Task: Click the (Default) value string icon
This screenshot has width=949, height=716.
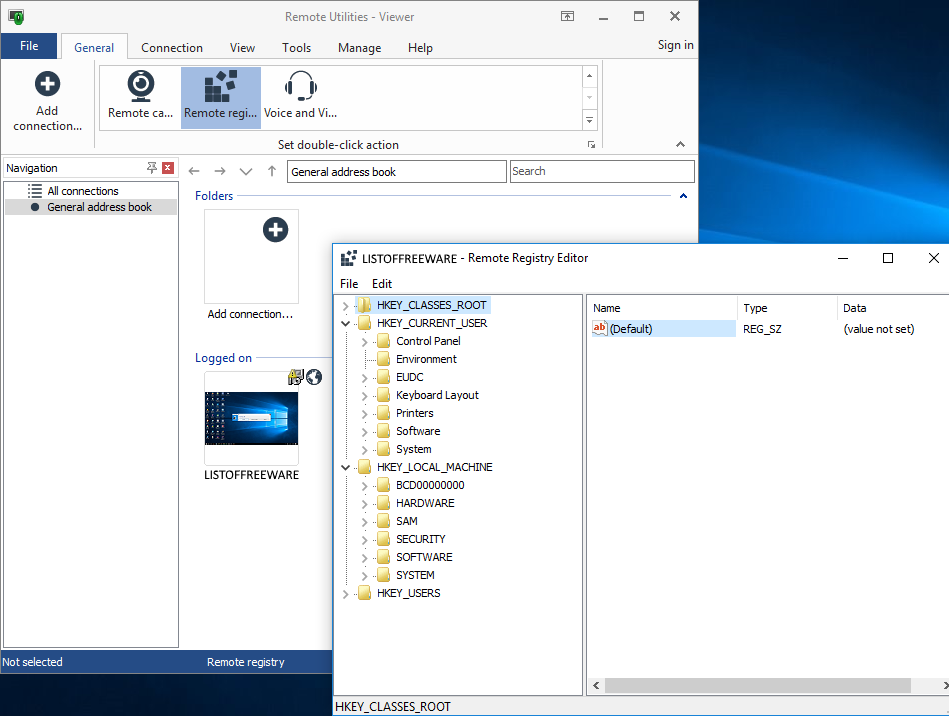Action: click(x=600, y=329)
